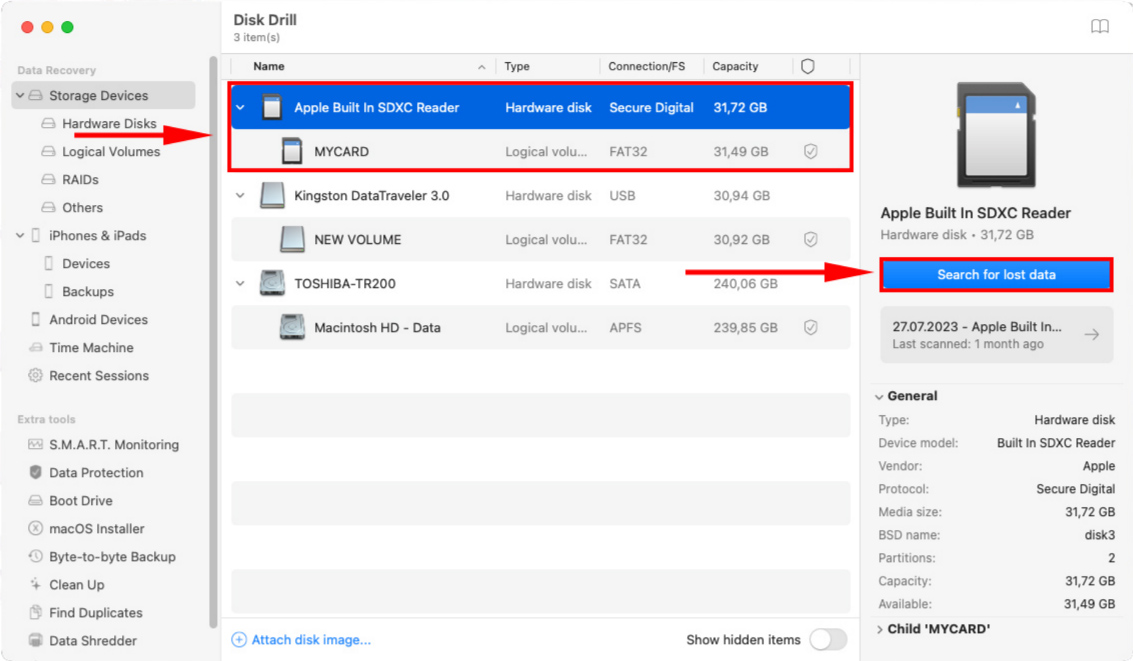Click the Data Protection shield icon in sidebar
Image resolution: width=1133 pixels, height=661 pixels.
[x=35, y=472]
